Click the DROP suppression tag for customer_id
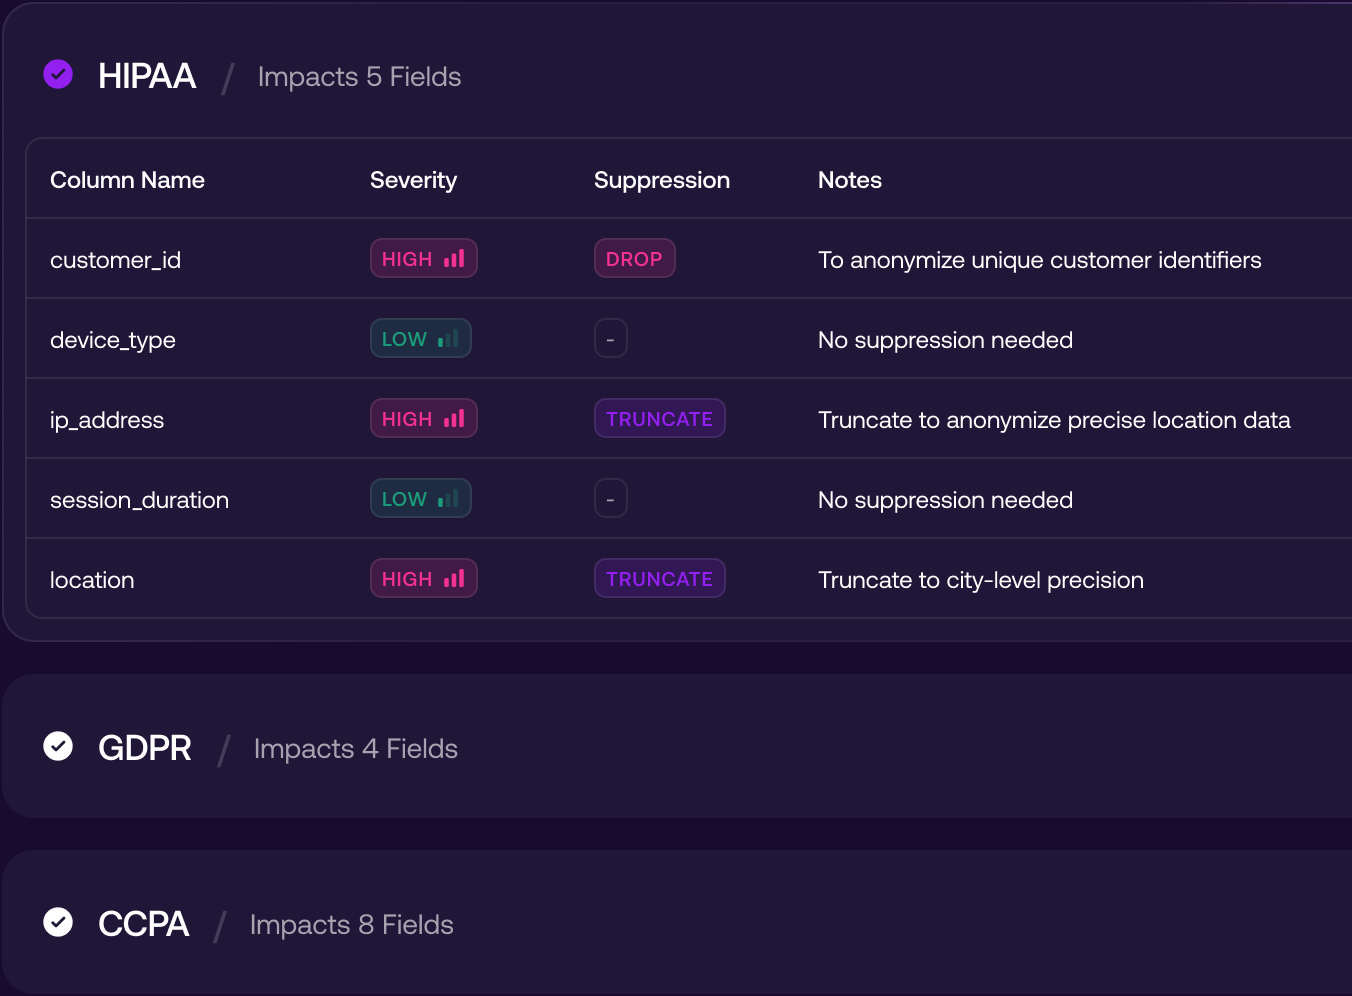Viewport: 1352px width, 996px height. (x=634, y=259)
